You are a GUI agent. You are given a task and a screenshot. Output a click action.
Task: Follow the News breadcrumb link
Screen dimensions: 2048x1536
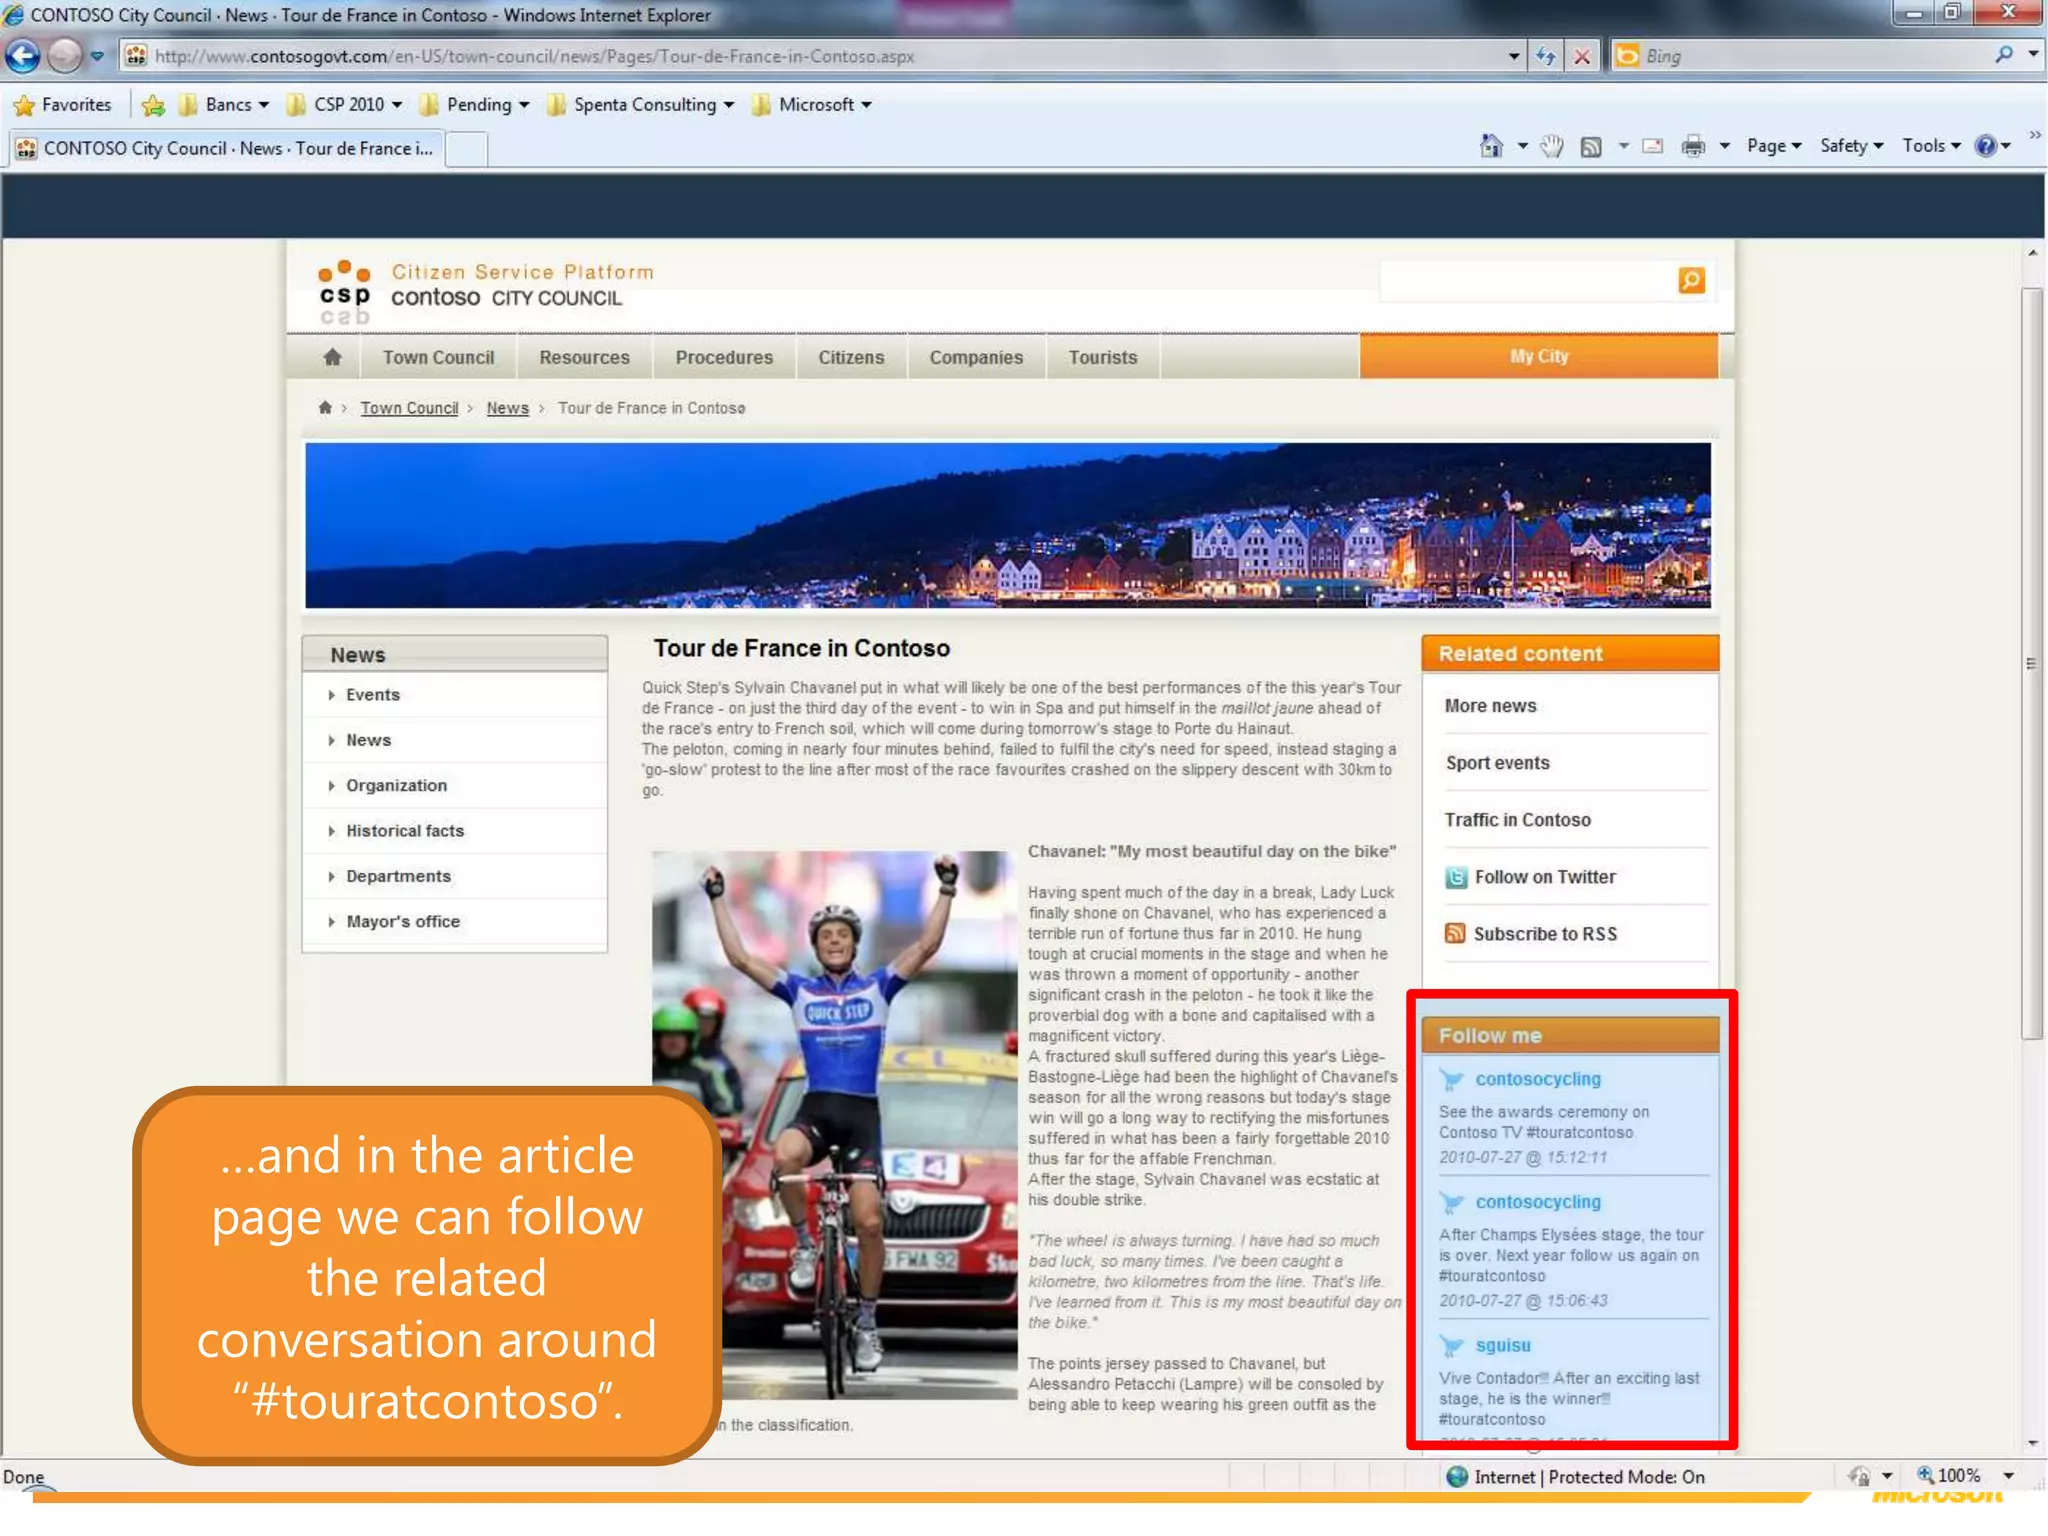[507, 408]
